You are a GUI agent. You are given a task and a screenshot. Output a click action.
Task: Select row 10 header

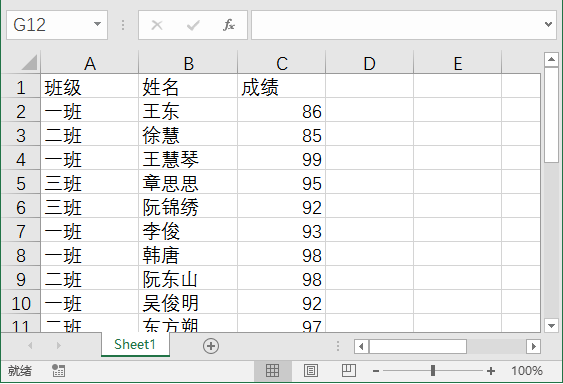click(20, 303)
